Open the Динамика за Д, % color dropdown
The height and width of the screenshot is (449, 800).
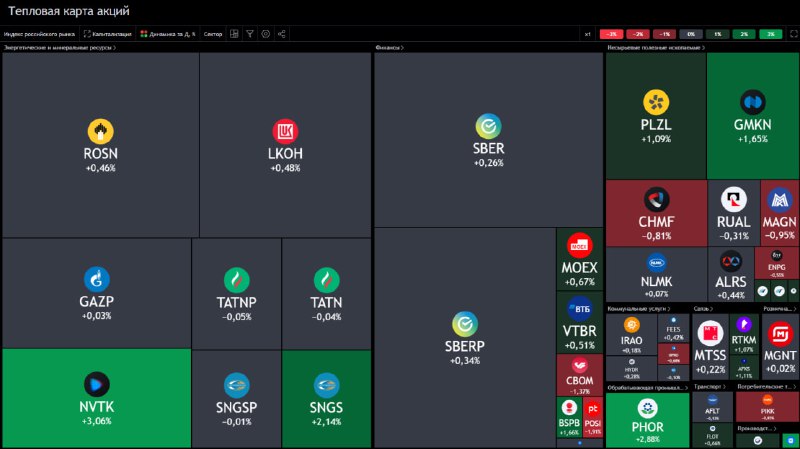(x=168, y=34)
